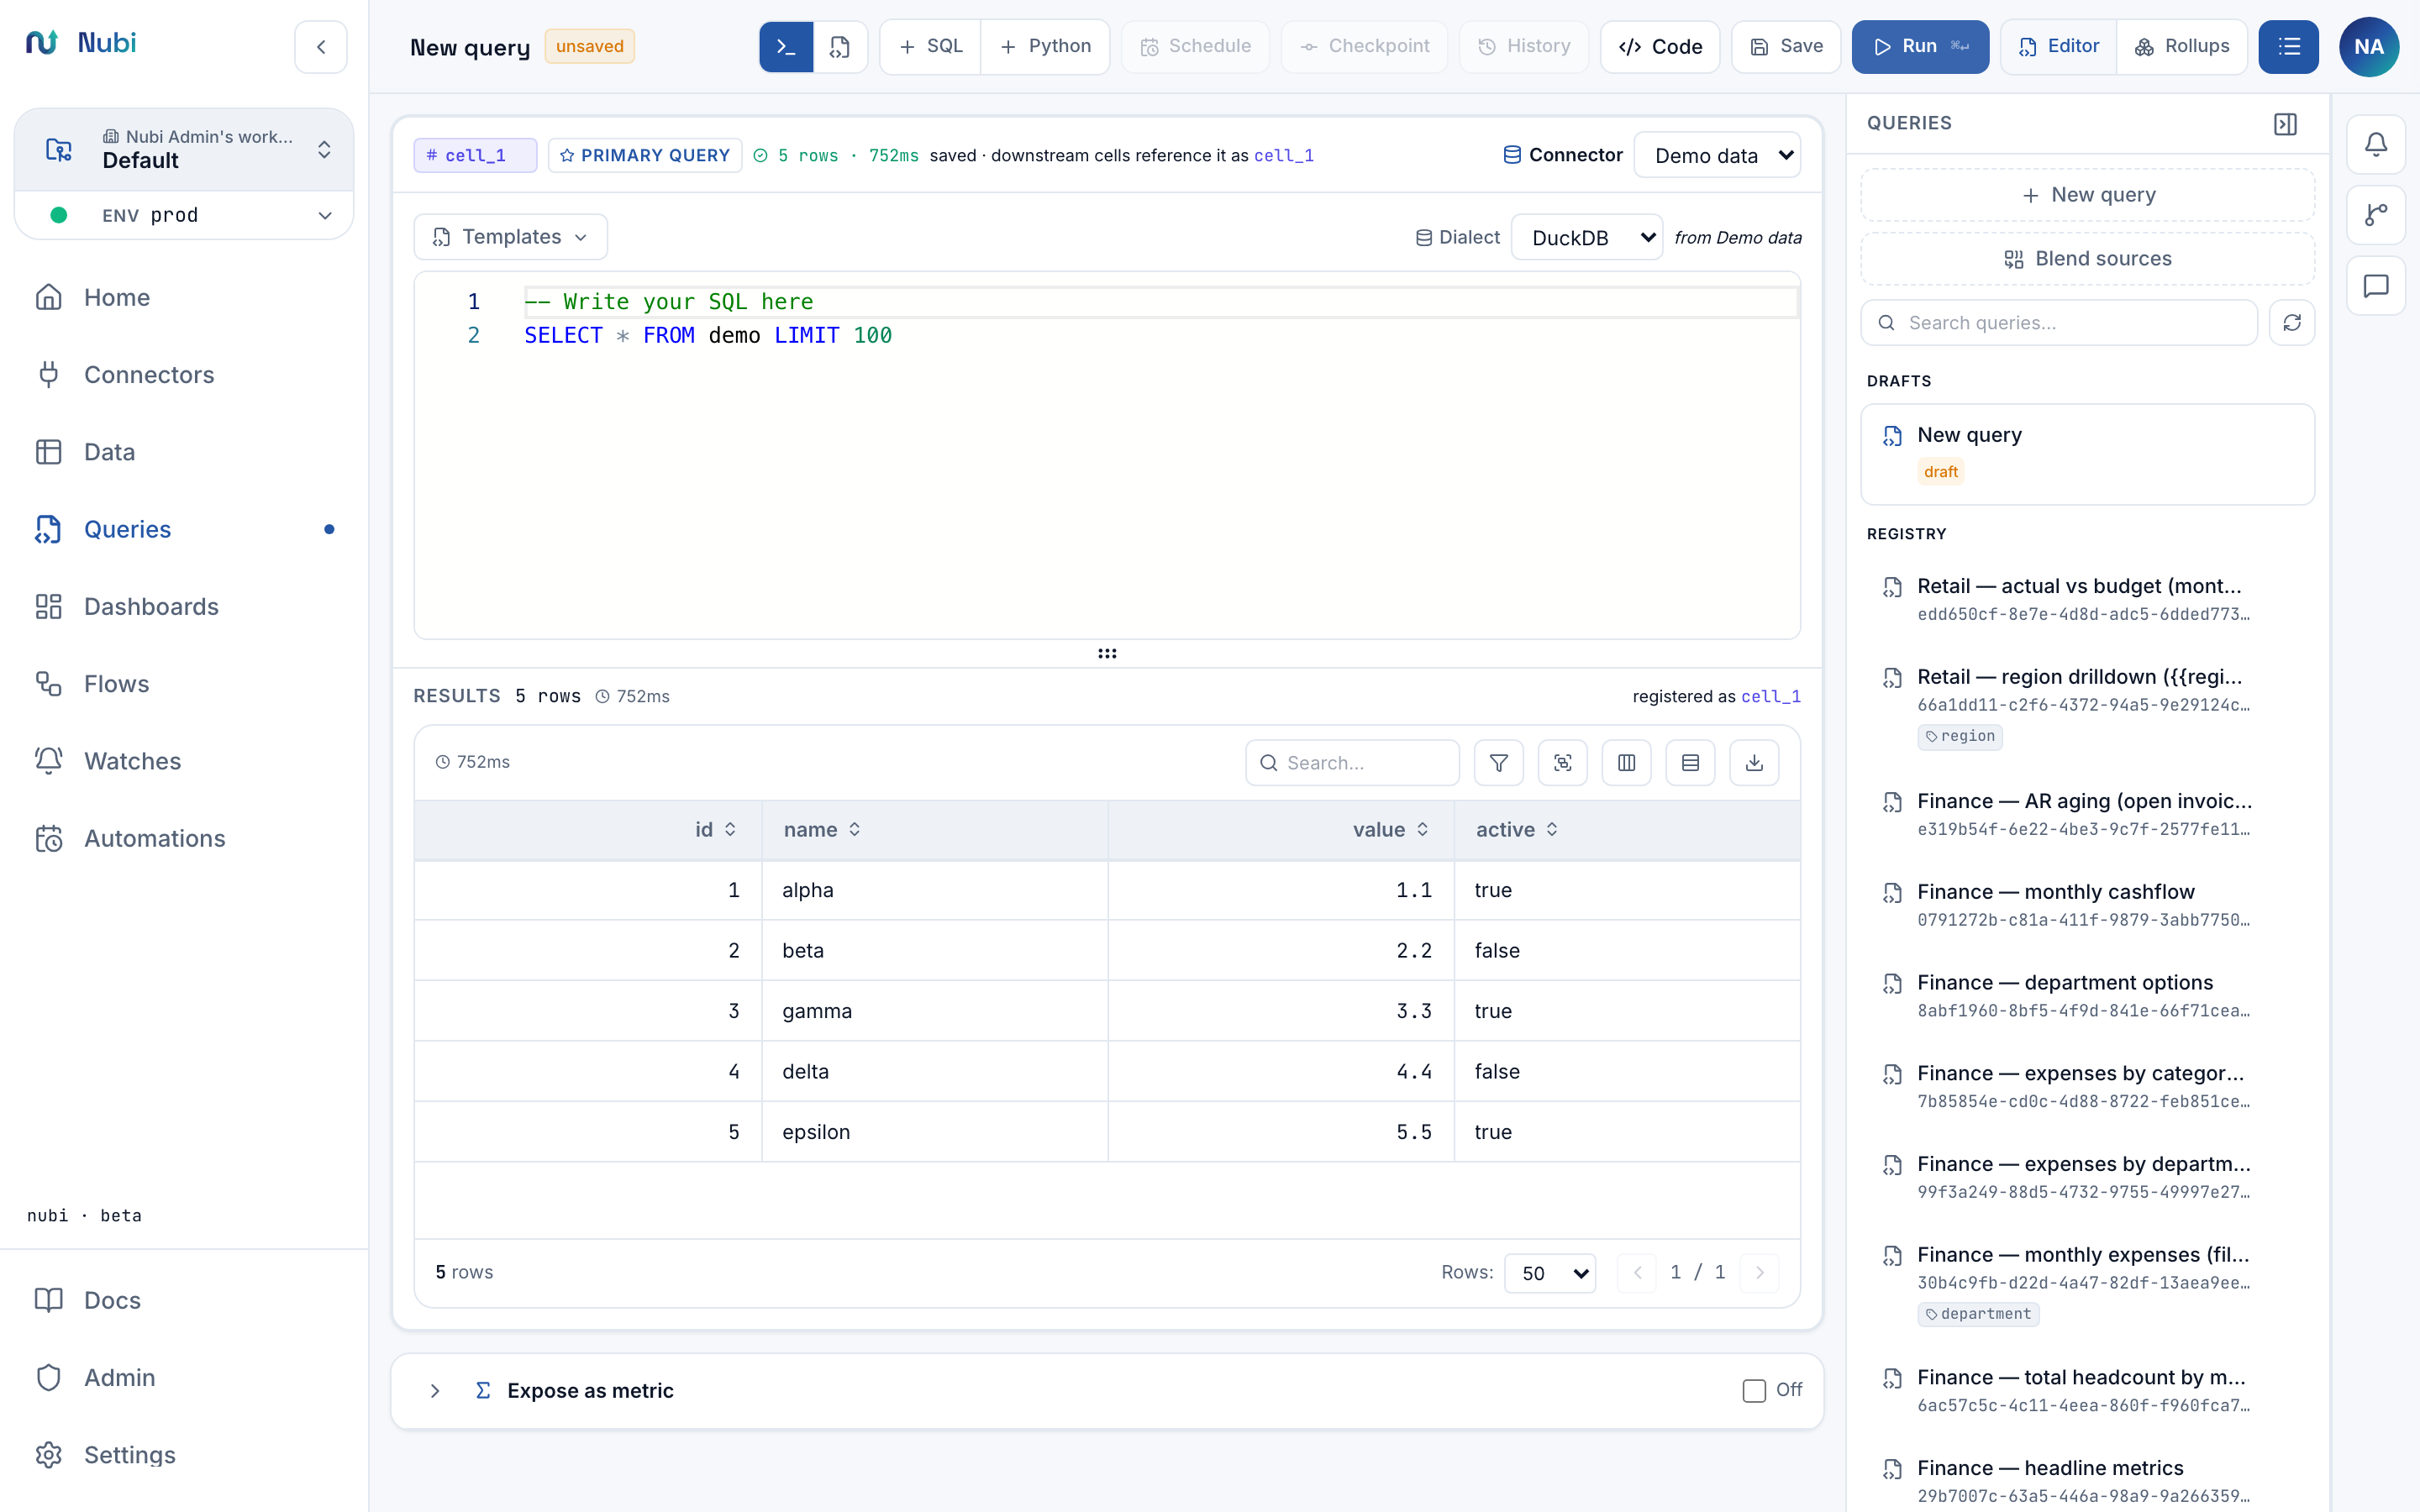
Task: Open the git branch panel icon
Action: pos(2376,215)
